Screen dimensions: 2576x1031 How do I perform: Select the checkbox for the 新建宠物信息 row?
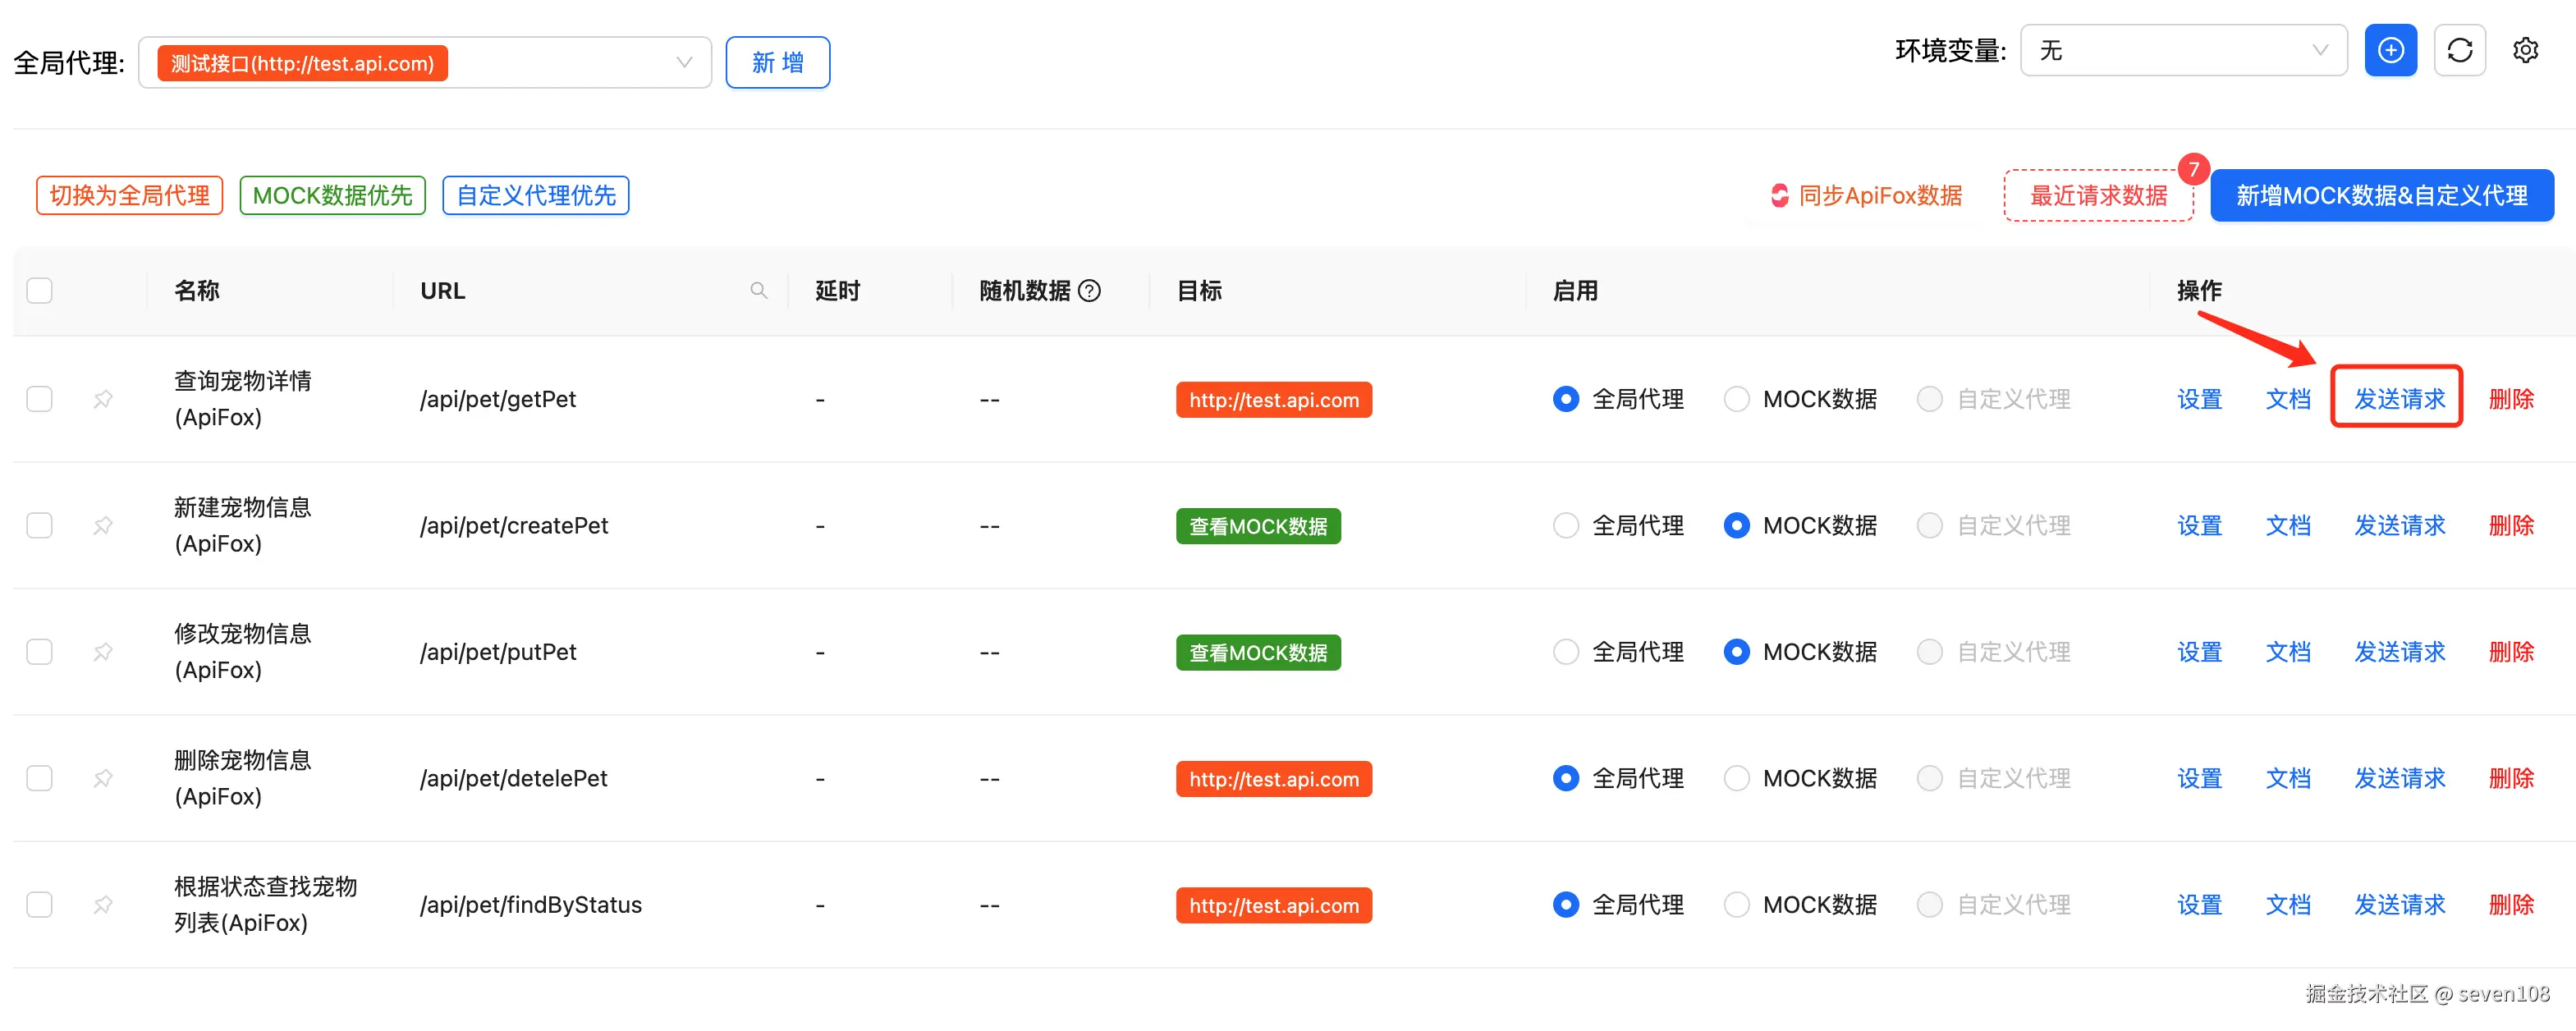[40, 526]
